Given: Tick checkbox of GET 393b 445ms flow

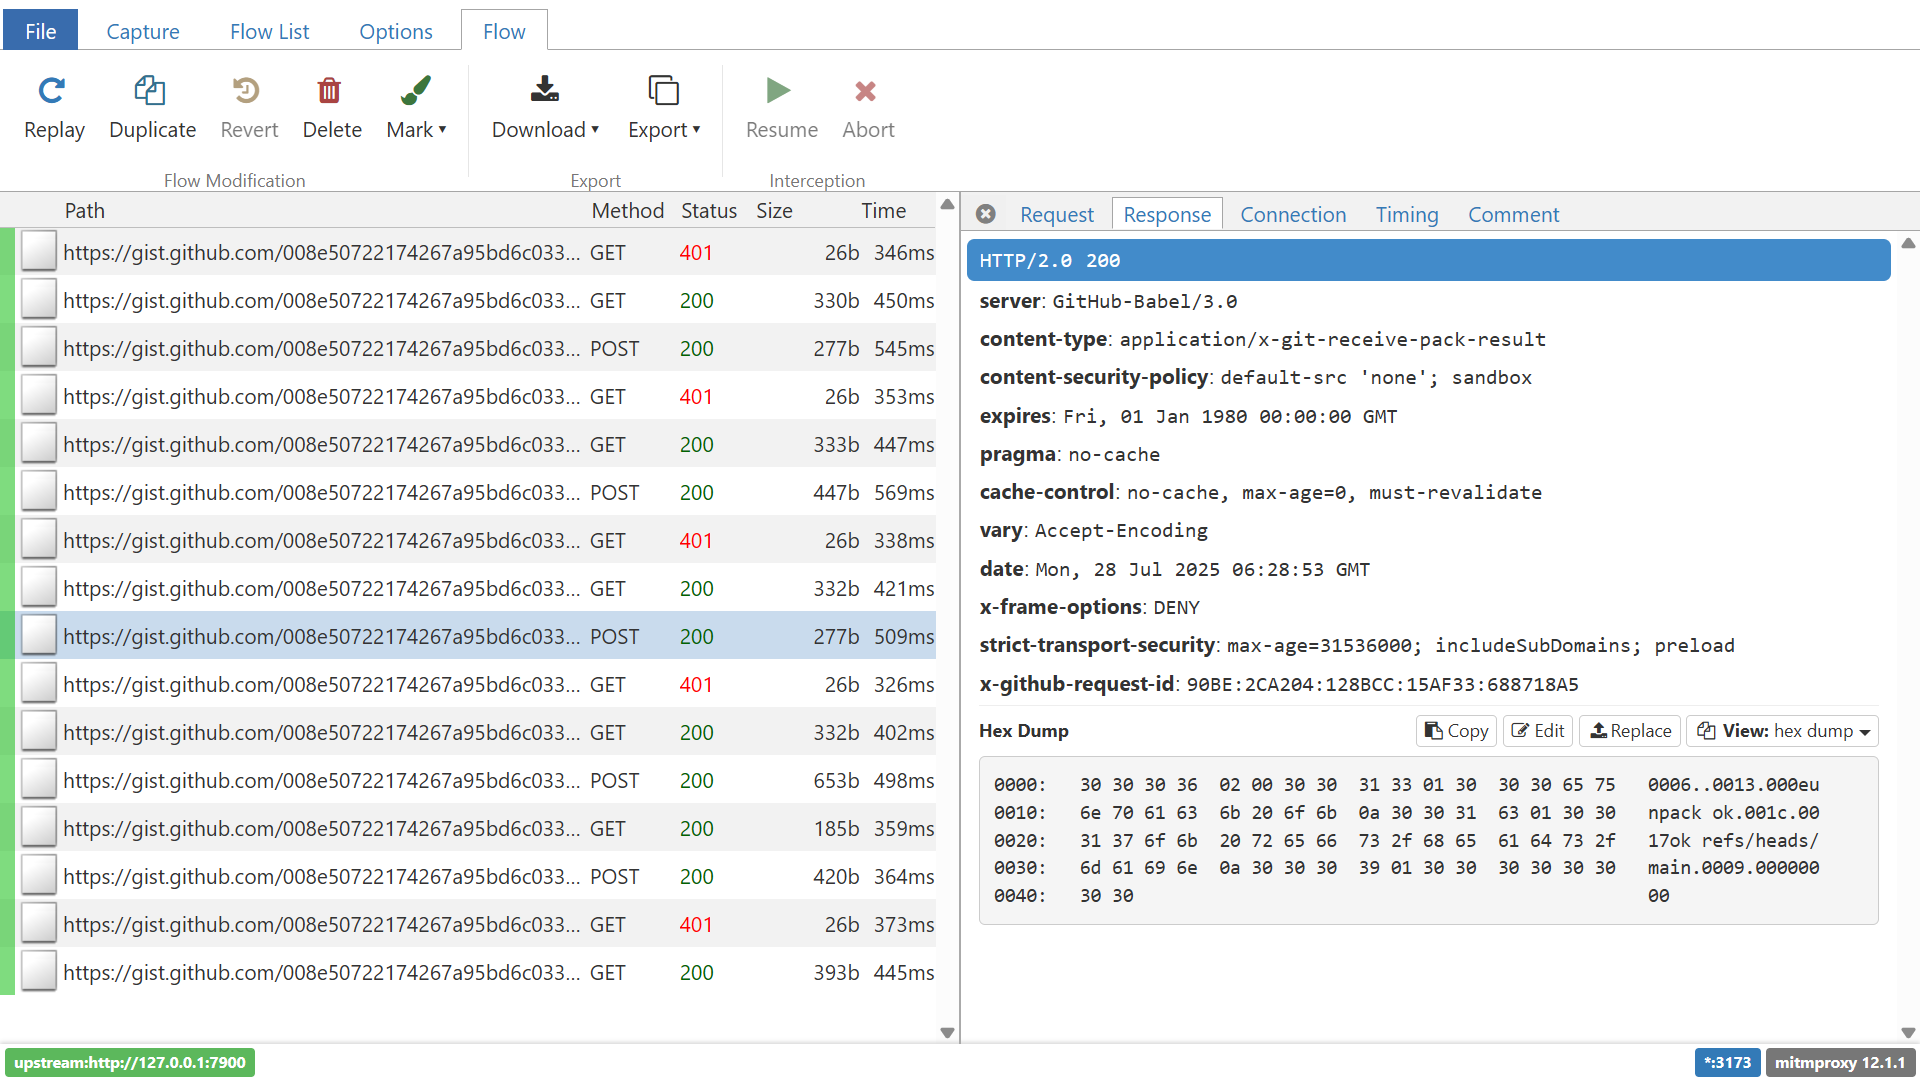Looking at the screenshot, I should pyautogui.click(x=39, y=972).
